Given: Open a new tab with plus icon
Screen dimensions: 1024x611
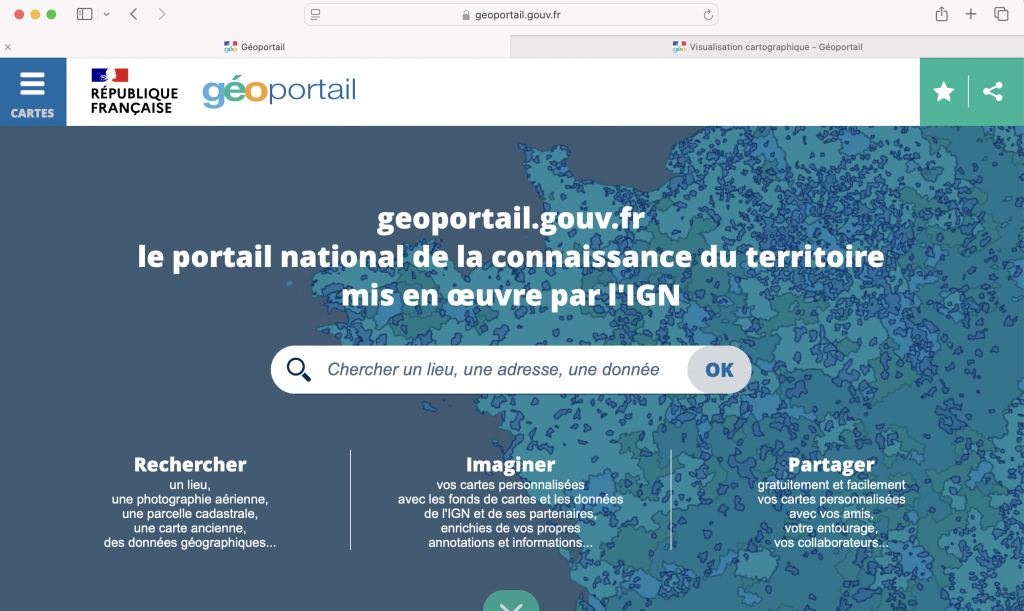Looking at the screenshot, I should tap(970, 14).
